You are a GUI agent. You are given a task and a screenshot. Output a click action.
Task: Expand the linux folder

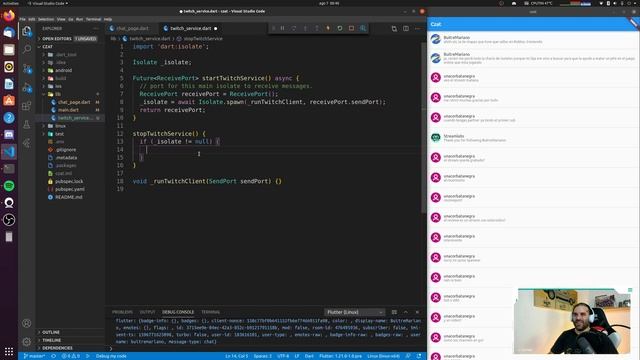click(70, 126)
